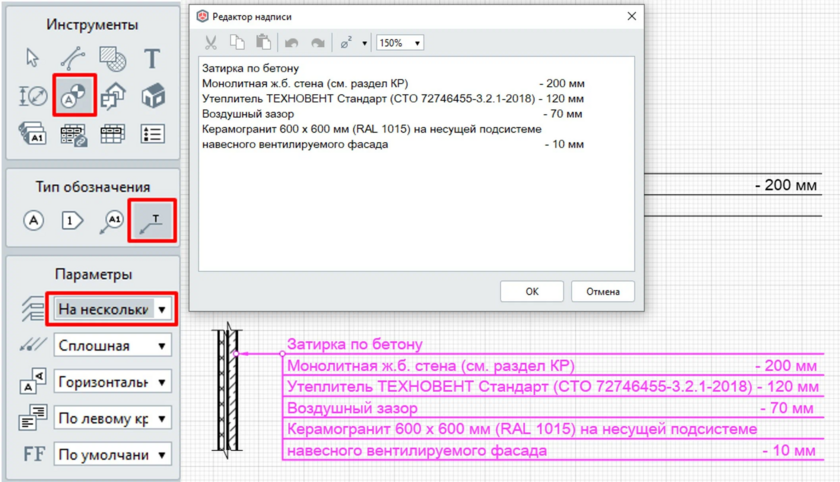Screen dimensions: 840x482
Task: Select the text leader callout type
Action: (153, 220)
